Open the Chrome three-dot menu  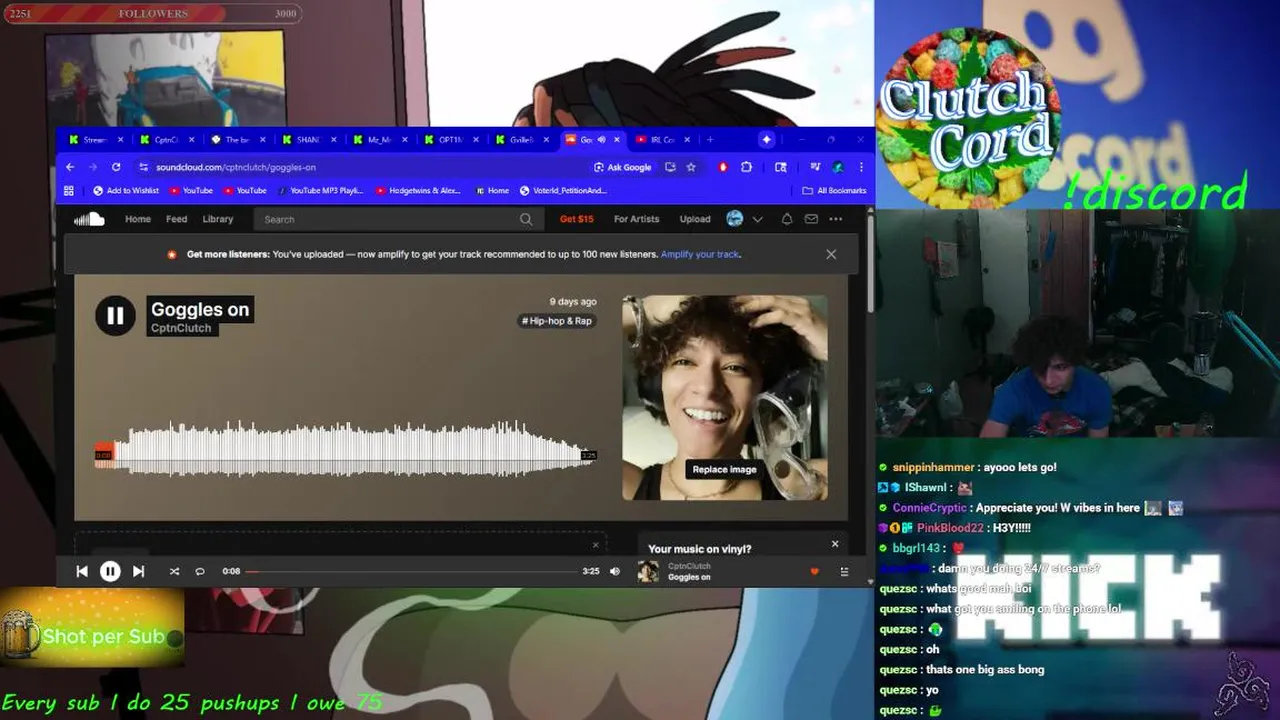click(862, 167)
